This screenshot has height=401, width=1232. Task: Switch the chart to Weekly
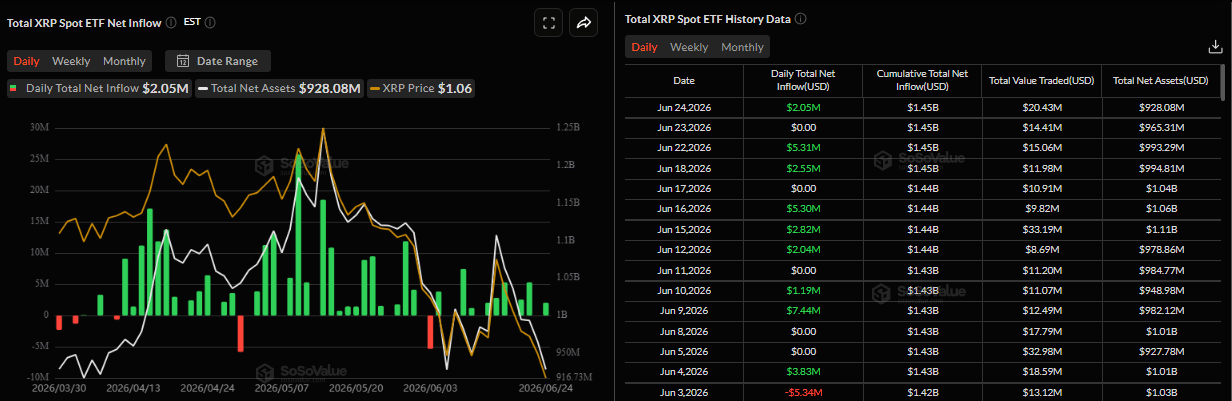(x=71, y=61)
